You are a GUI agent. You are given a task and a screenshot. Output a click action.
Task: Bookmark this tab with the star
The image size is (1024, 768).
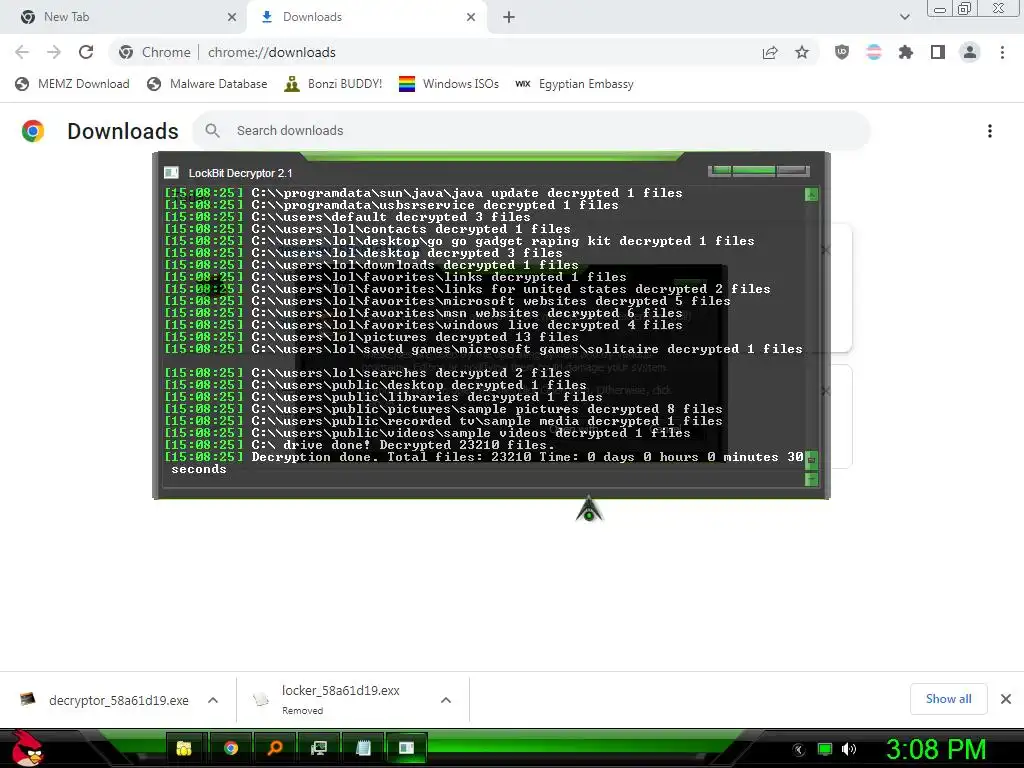click(x=802, y=52)
